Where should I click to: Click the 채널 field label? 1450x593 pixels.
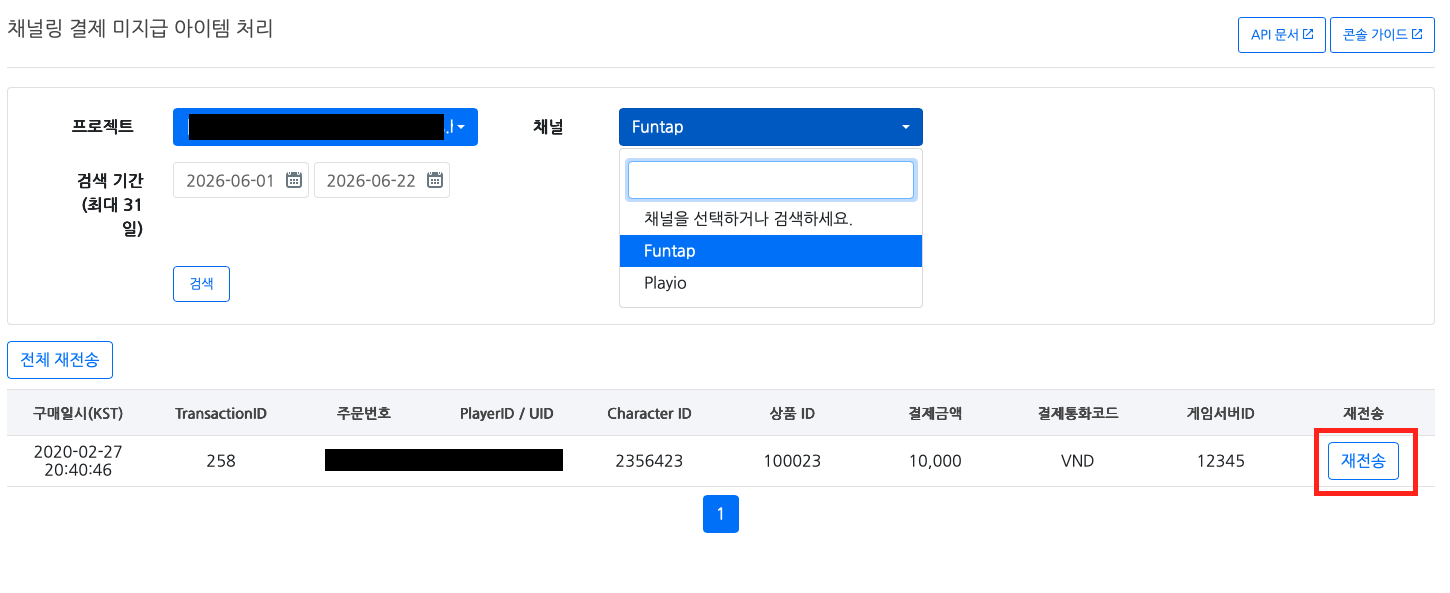pos(548,127)
